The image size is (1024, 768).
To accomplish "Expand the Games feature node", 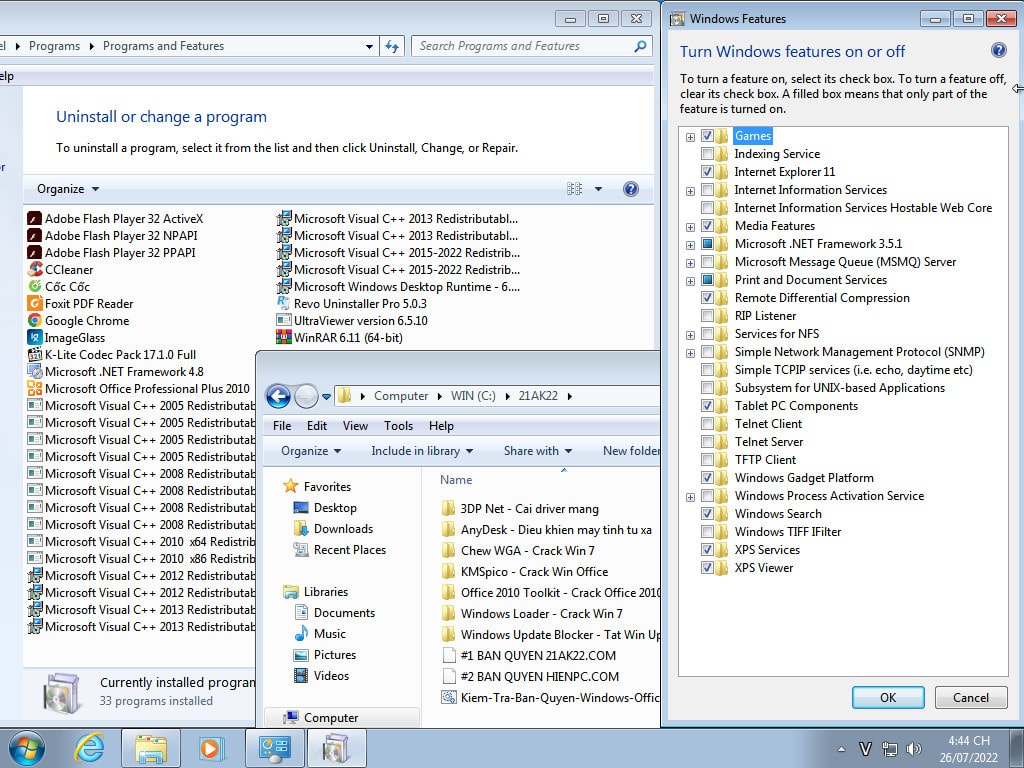I will click(x=690, y=137).
